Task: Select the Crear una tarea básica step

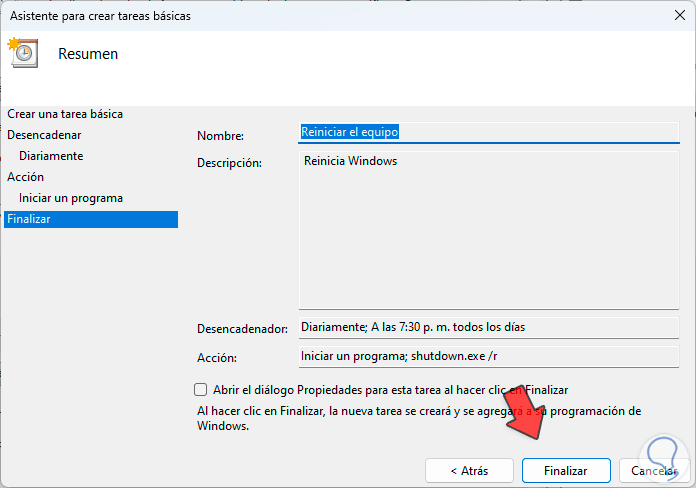Action: point(65,114)
